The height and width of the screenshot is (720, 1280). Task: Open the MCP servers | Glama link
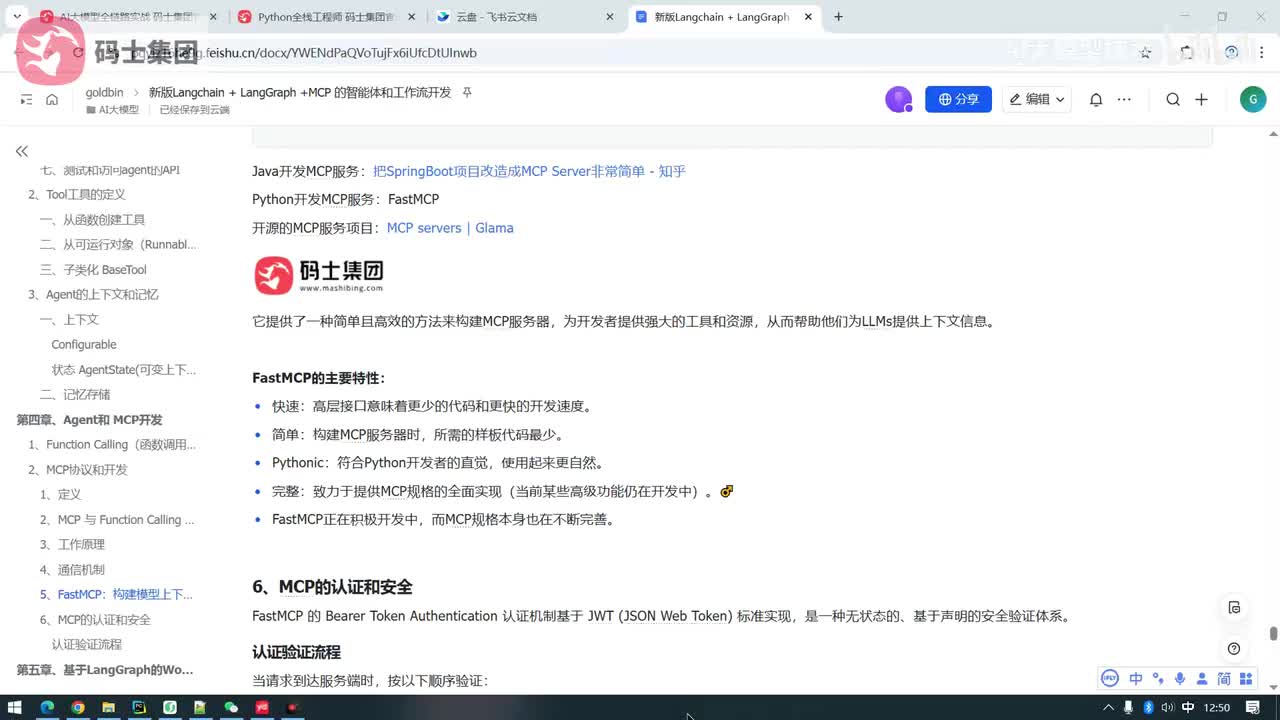click(x=450, y=228)
